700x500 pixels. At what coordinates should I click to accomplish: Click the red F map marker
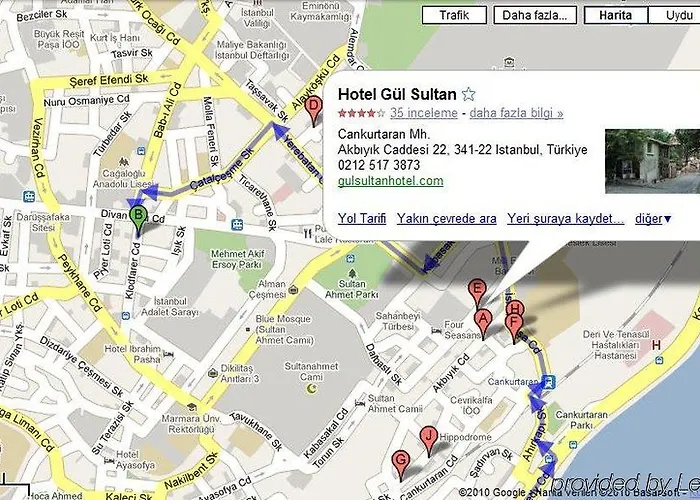[x=514, y=327]
